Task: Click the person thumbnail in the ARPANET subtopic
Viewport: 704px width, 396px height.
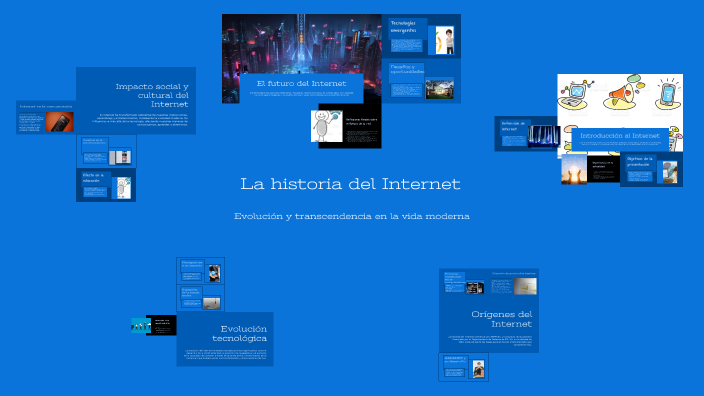Action: pos(479,370)
